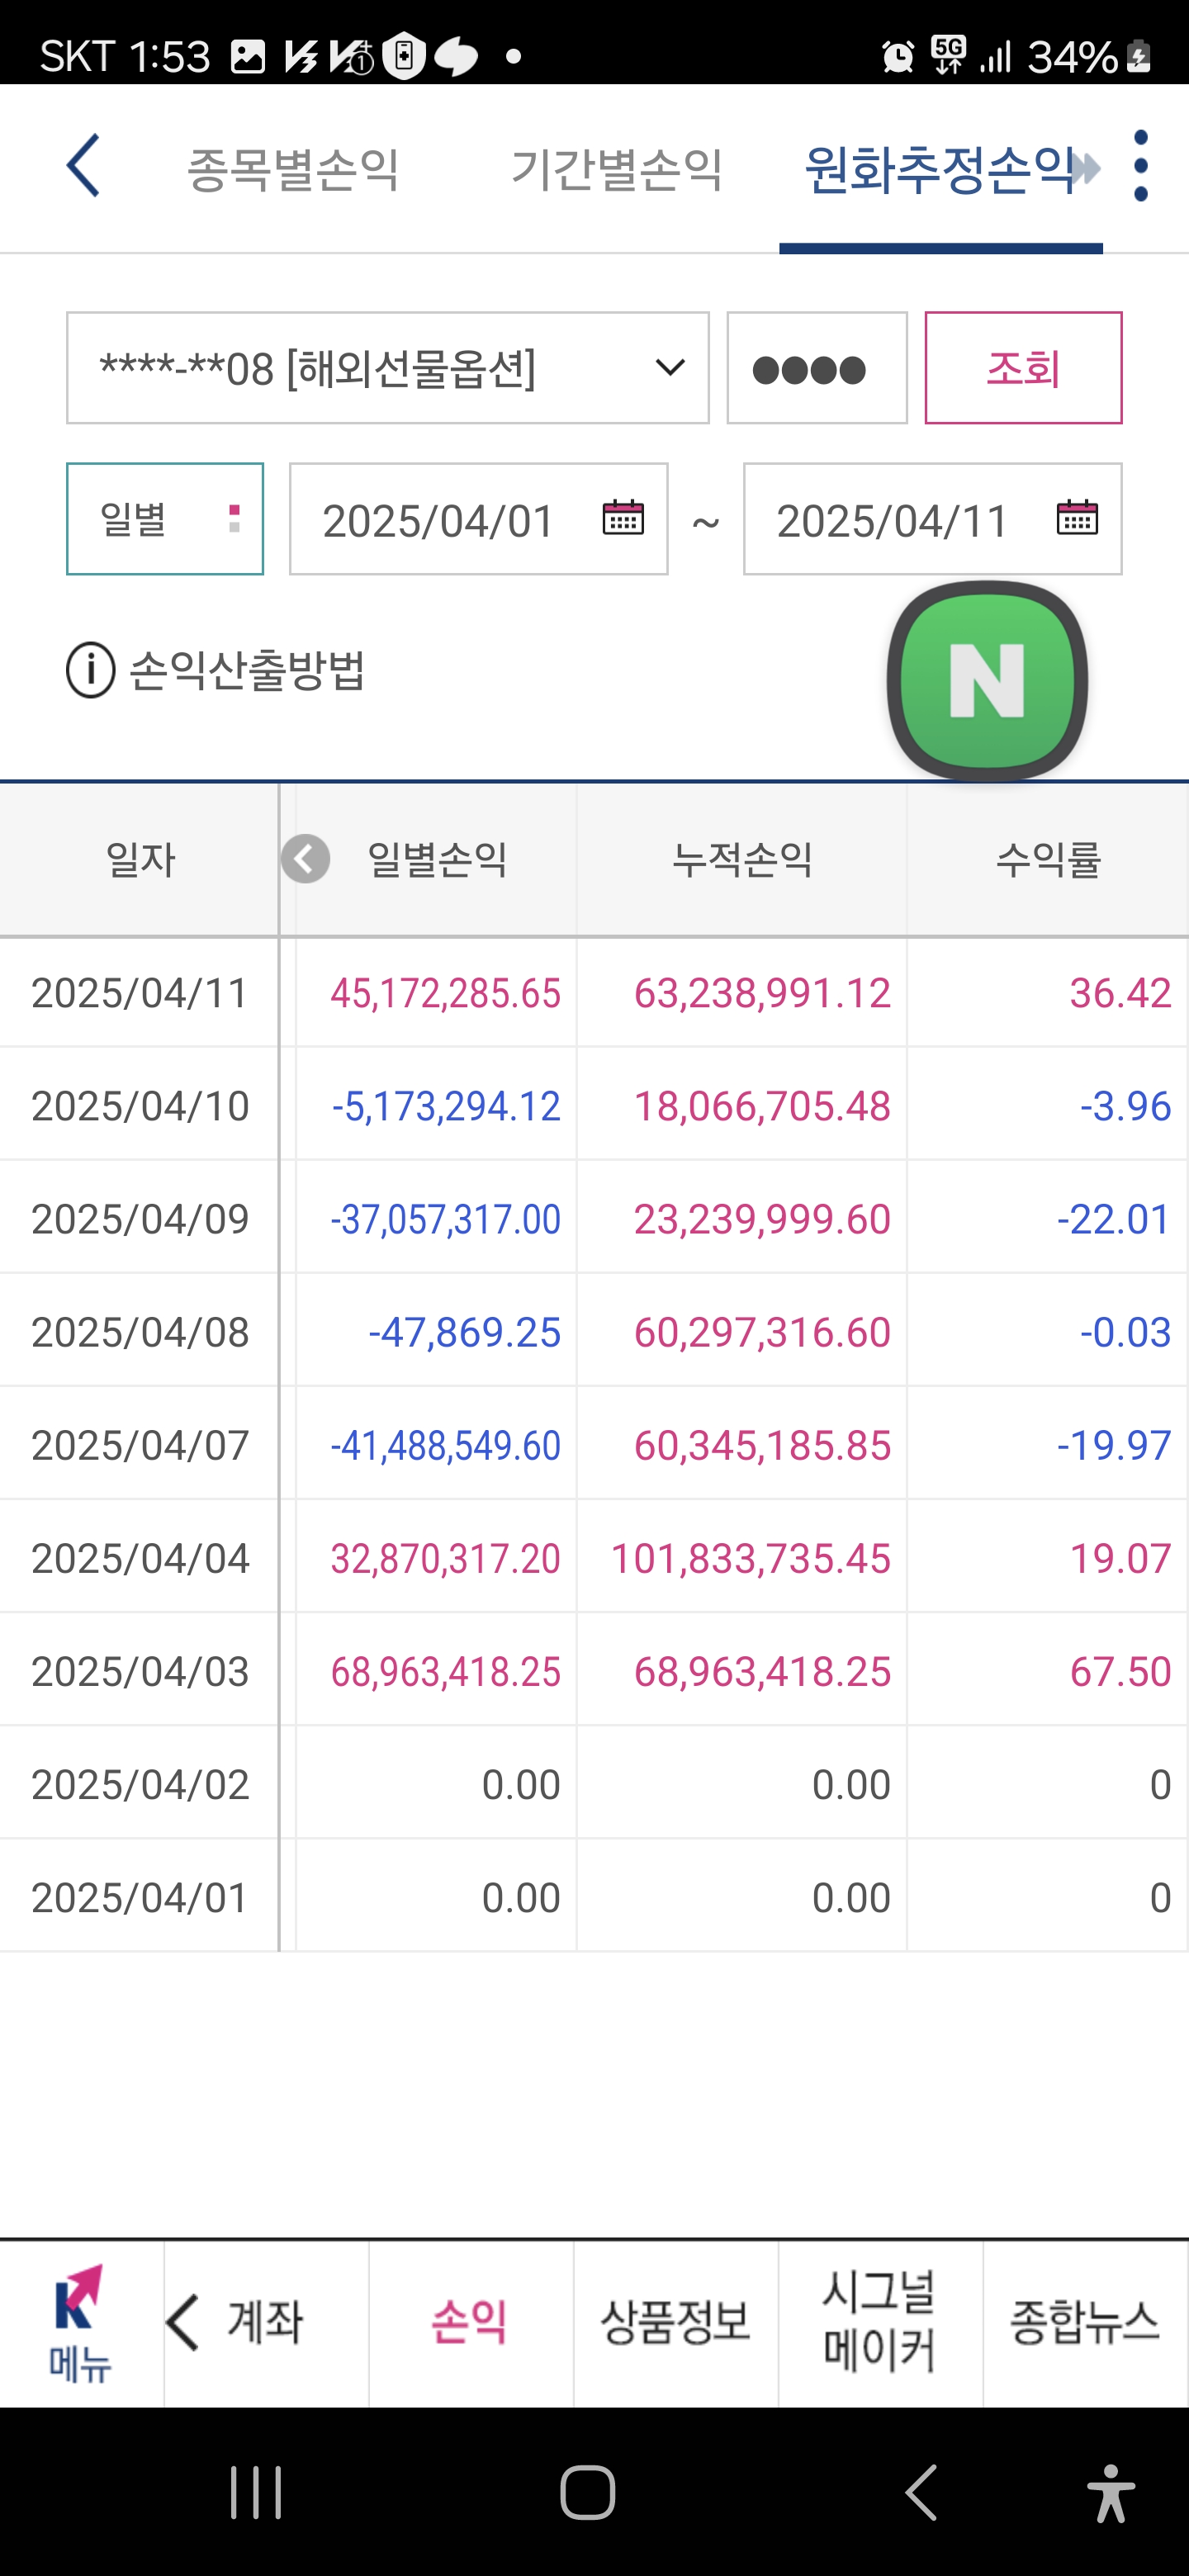This screenshot has height=2576, width=1189.
Task: Open the 손익 bottom menu item
Action: 470,2322
